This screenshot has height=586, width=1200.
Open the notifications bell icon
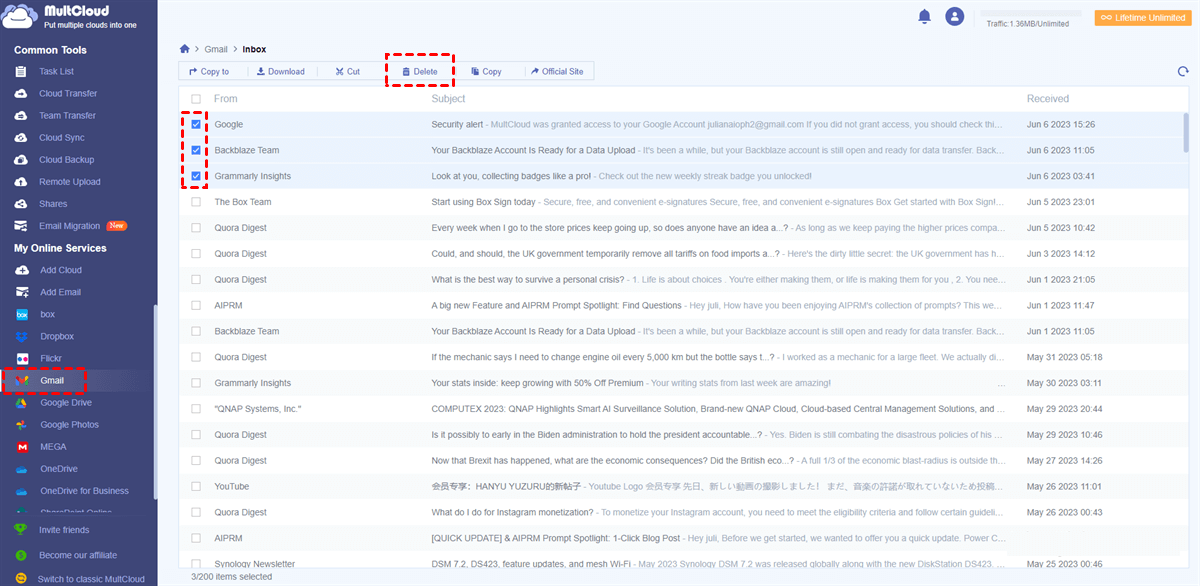coord(924,16)
